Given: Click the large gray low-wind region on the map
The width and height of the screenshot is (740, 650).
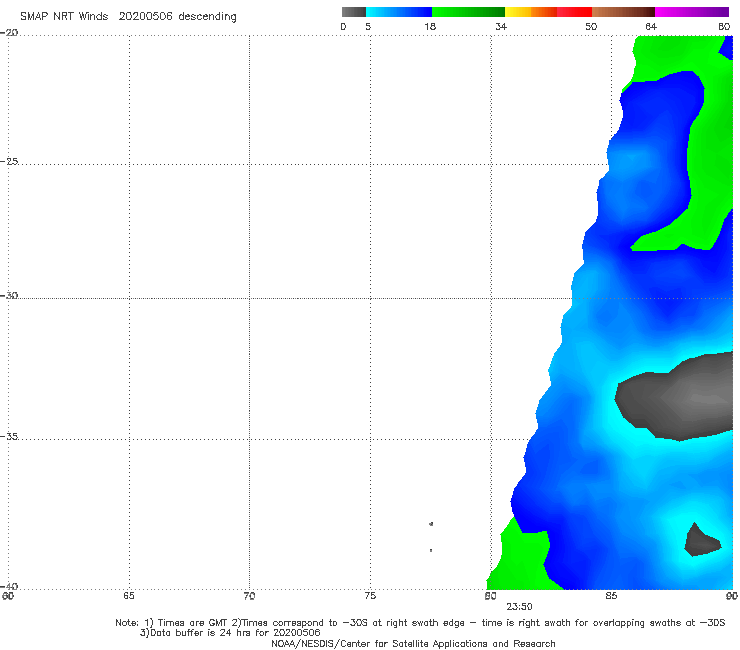Looking at the screenshot, I should coord(680,399).
